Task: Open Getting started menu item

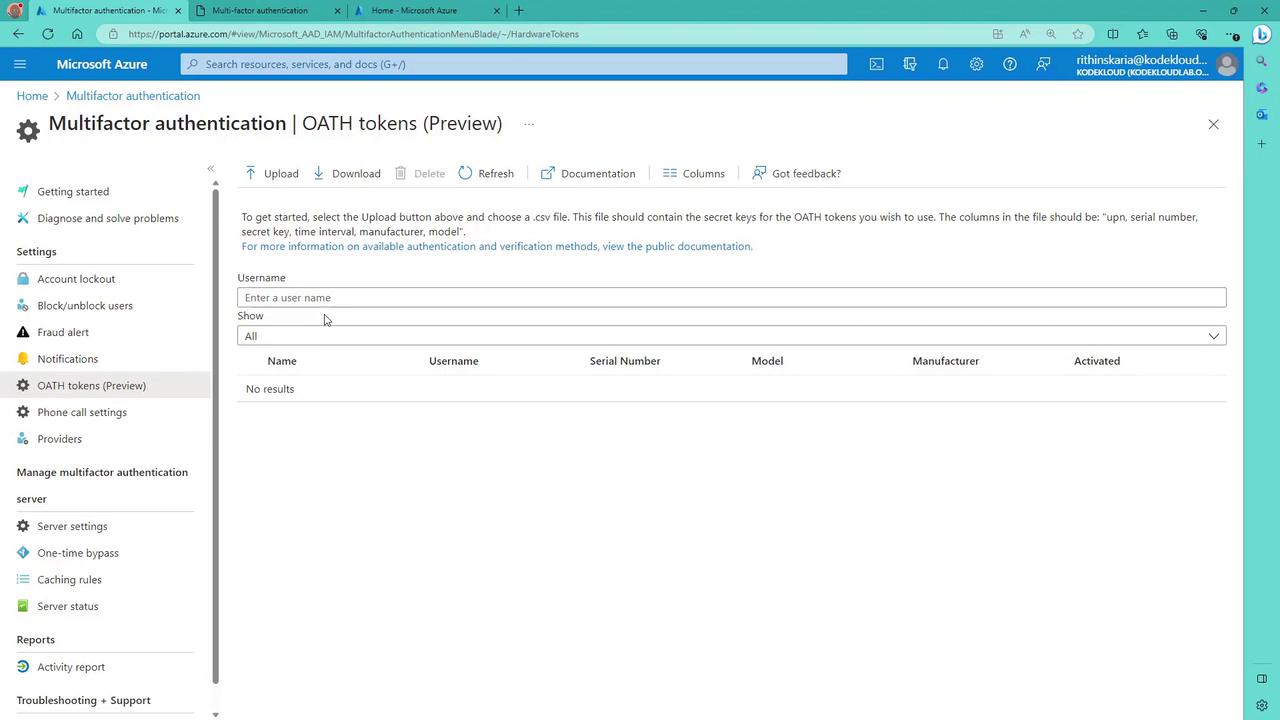Action: (73, 192)
